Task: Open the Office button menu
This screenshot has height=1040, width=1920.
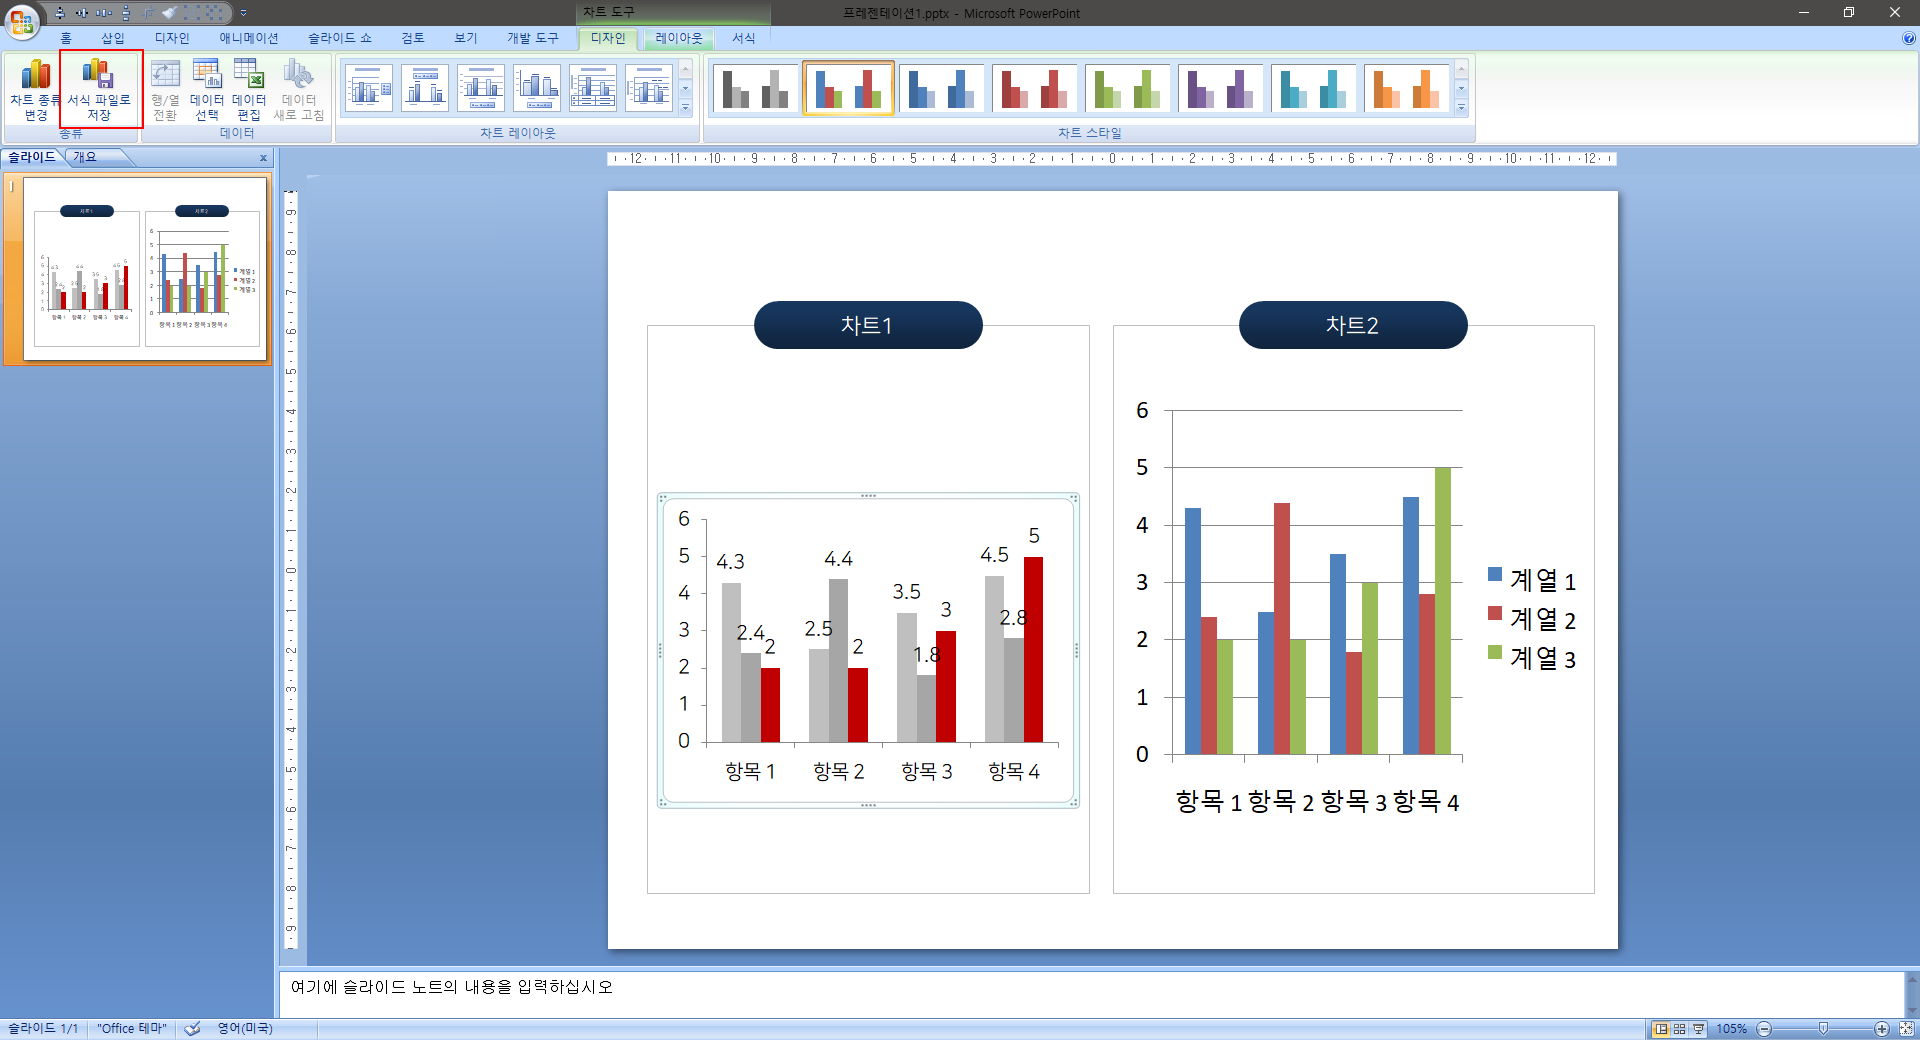Action: click(x=22, y=20)
